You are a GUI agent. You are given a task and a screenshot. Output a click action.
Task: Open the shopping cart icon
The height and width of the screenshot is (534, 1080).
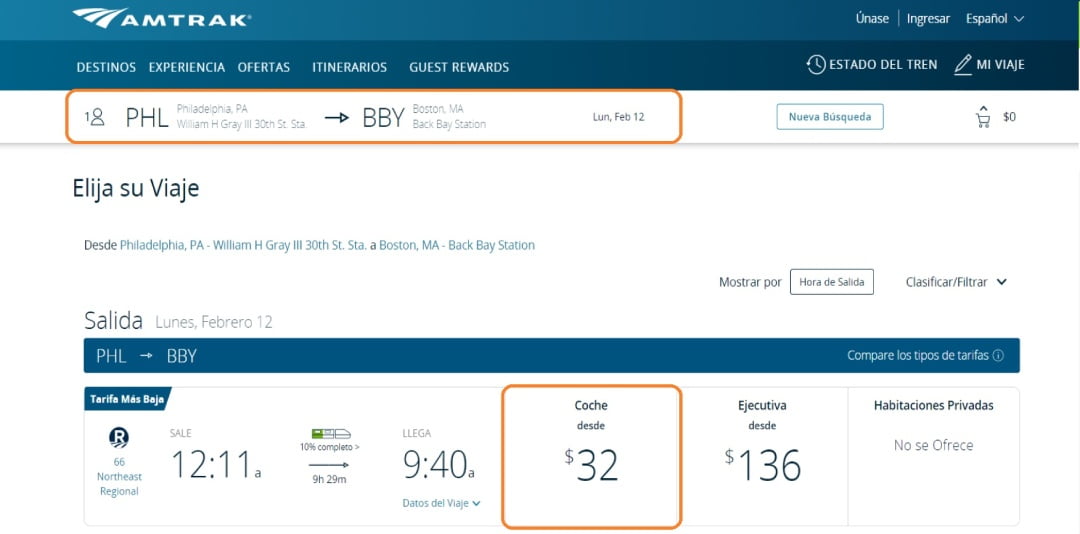coord(983,121)
